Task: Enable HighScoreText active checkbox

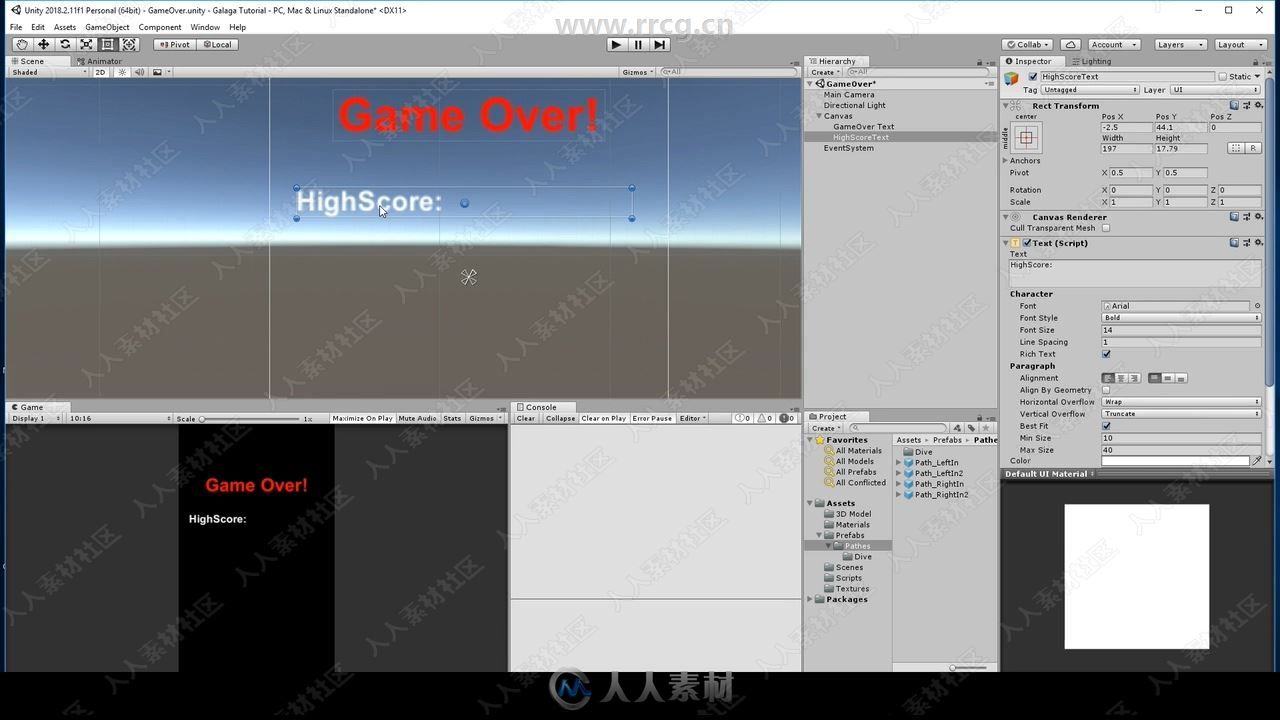Action: [1033, 76]
